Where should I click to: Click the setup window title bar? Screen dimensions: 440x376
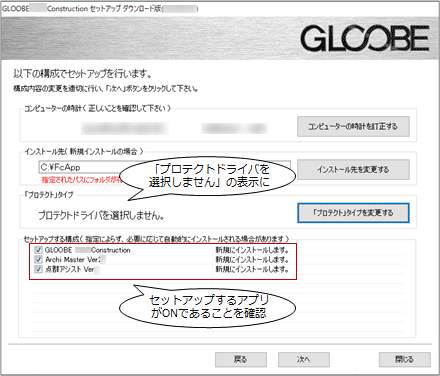[220, 9]
